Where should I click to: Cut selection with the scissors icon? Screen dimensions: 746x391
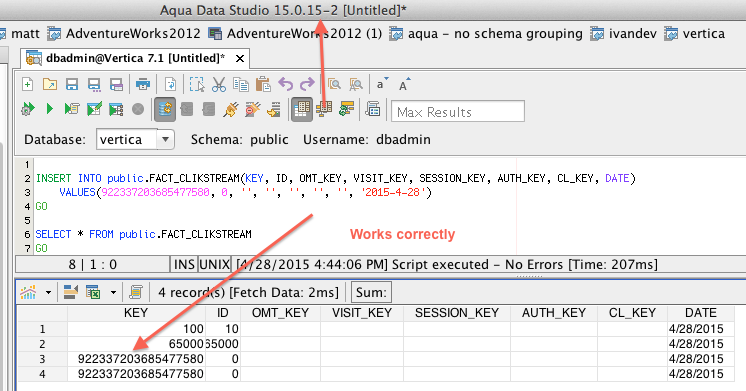pos(218,85)
